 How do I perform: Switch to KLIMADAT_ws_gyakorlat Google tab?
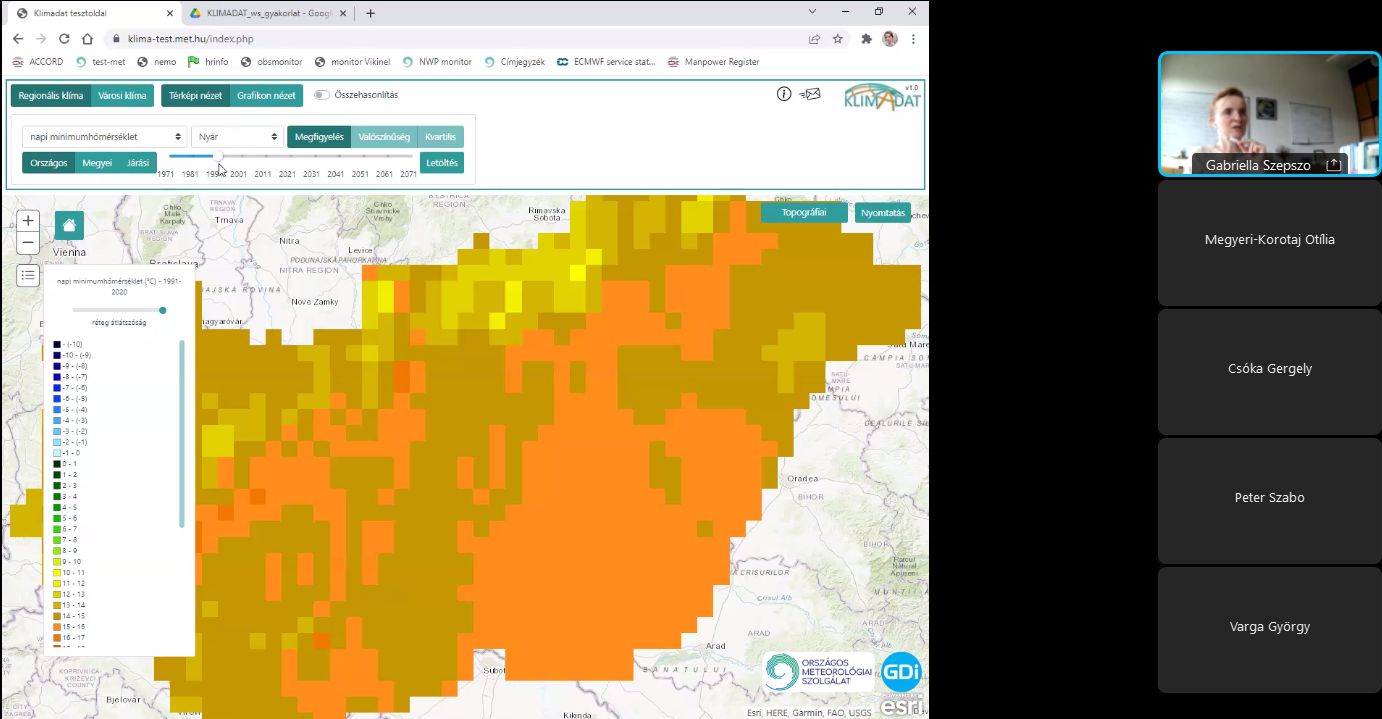coord(267,13)
